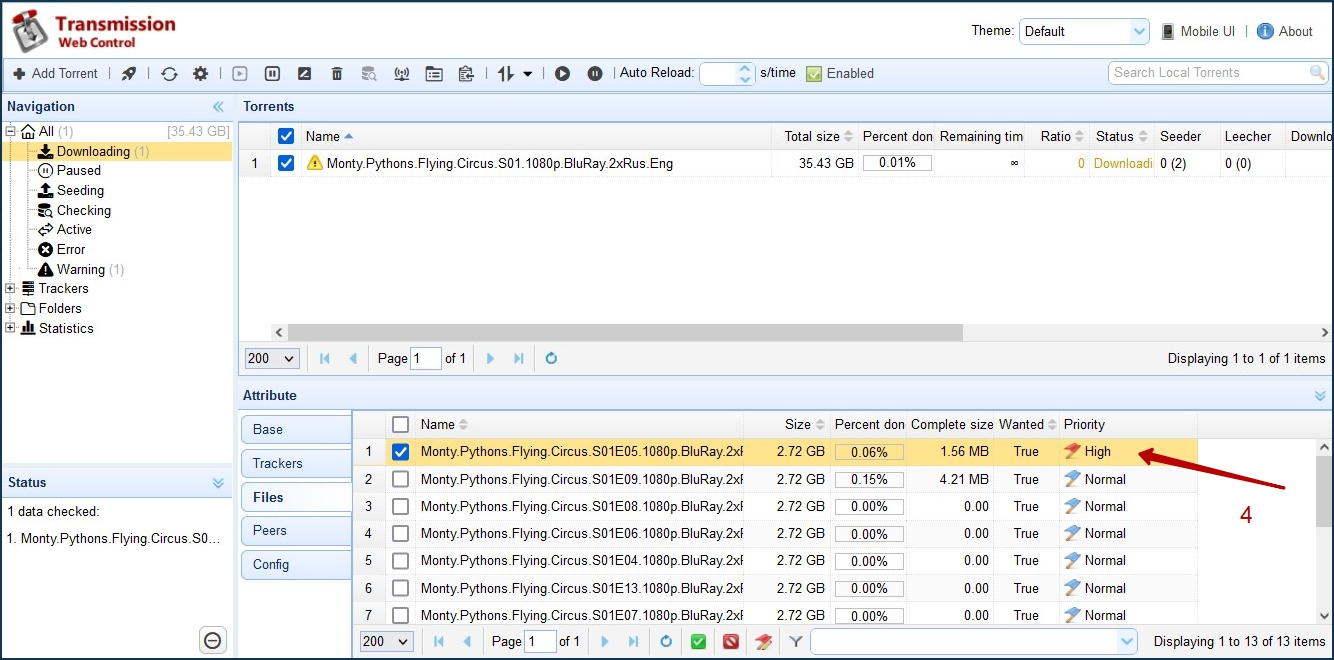
Task: Sort torrents by Total size column
Action: tap(815, 136)
